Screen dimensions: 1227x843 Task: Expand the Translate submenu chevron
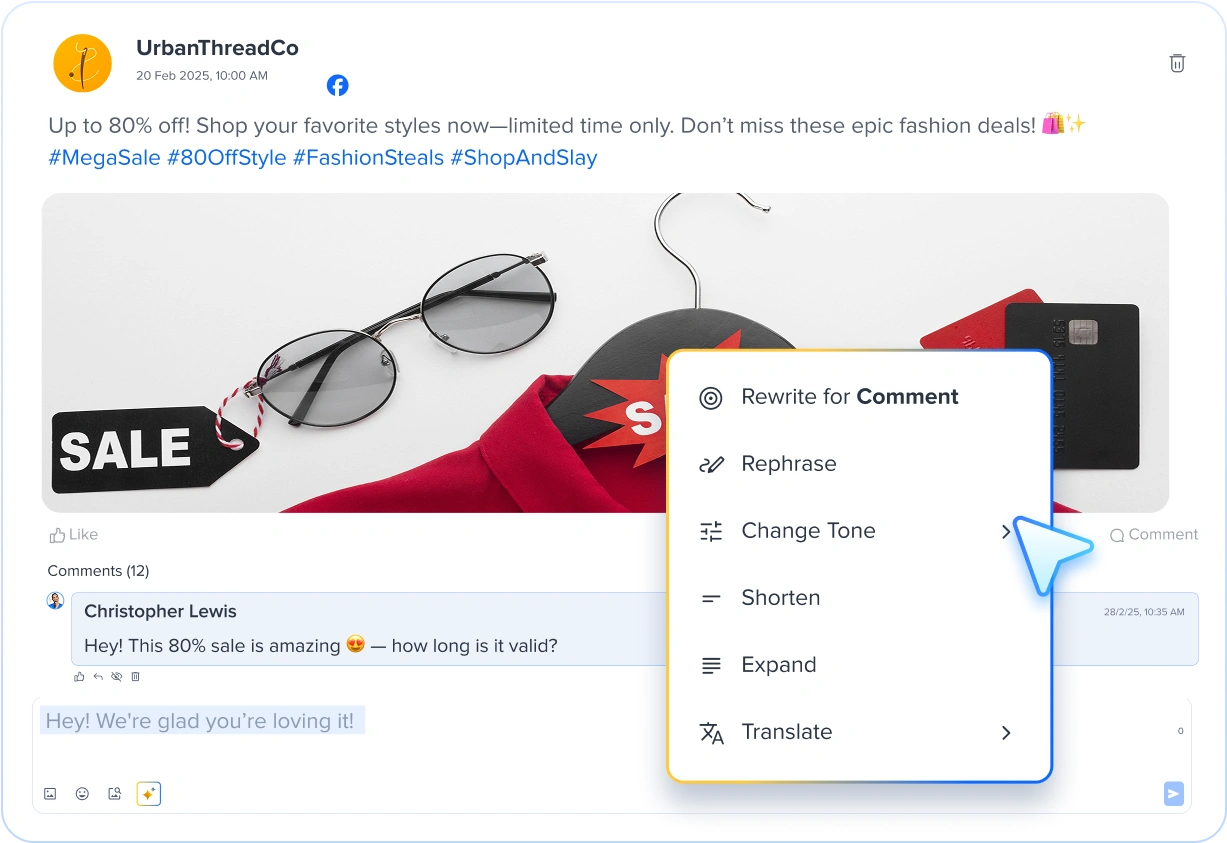[x=1006, y=733]
